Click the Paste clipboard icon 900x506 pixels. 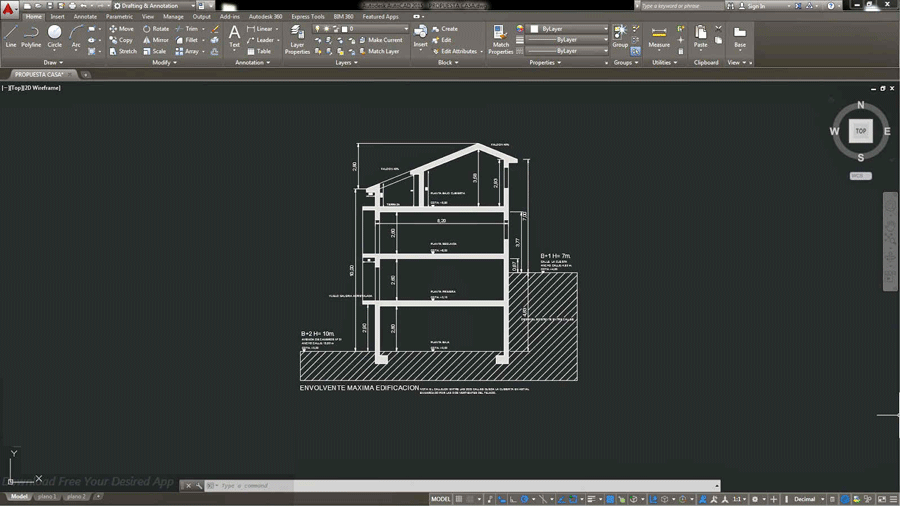(700, 37)
